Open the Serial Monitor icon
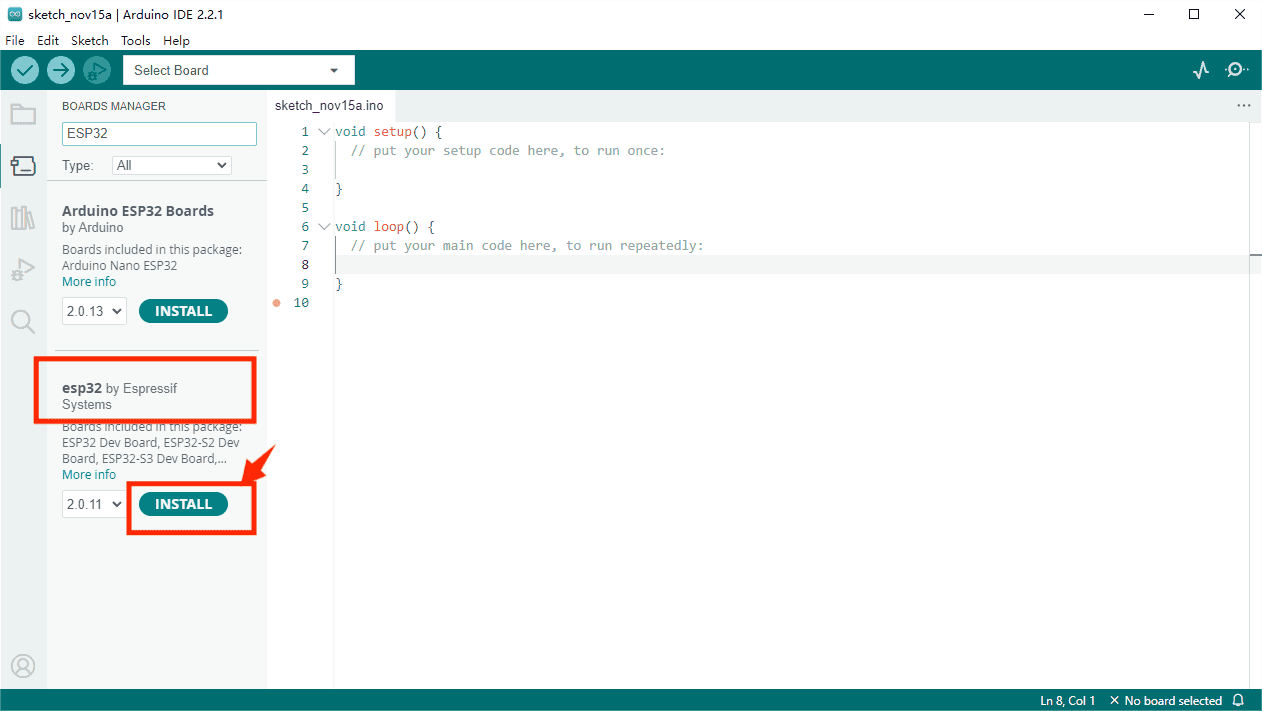This screenshot has width=1262, height=711. pos(1237,70)
